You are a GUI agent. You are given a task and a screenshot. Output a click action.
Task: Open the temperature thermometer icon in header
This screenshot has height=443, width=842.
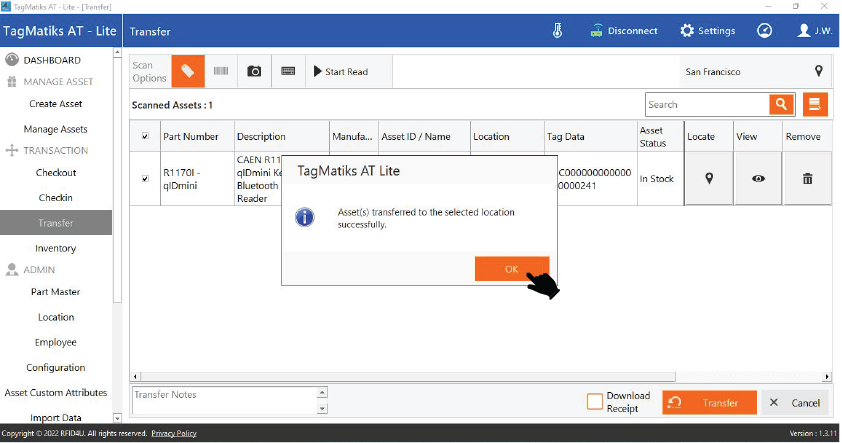[558, 31]
